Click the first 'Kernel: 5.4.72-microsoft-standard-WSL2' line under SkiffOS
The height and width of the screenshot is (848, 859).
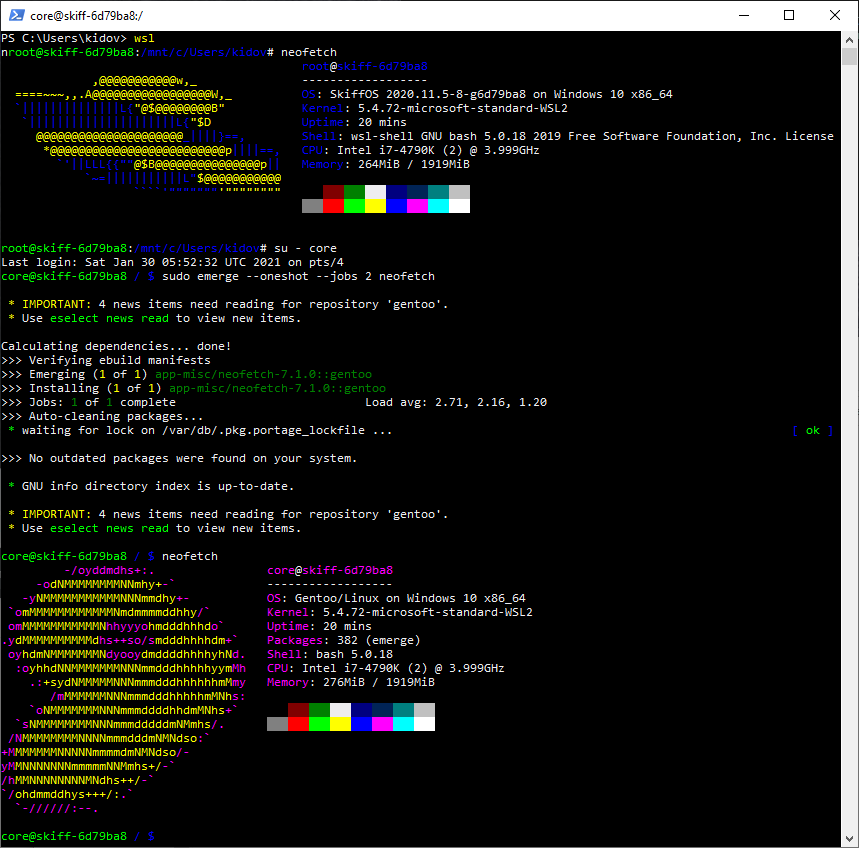point(434,108)
